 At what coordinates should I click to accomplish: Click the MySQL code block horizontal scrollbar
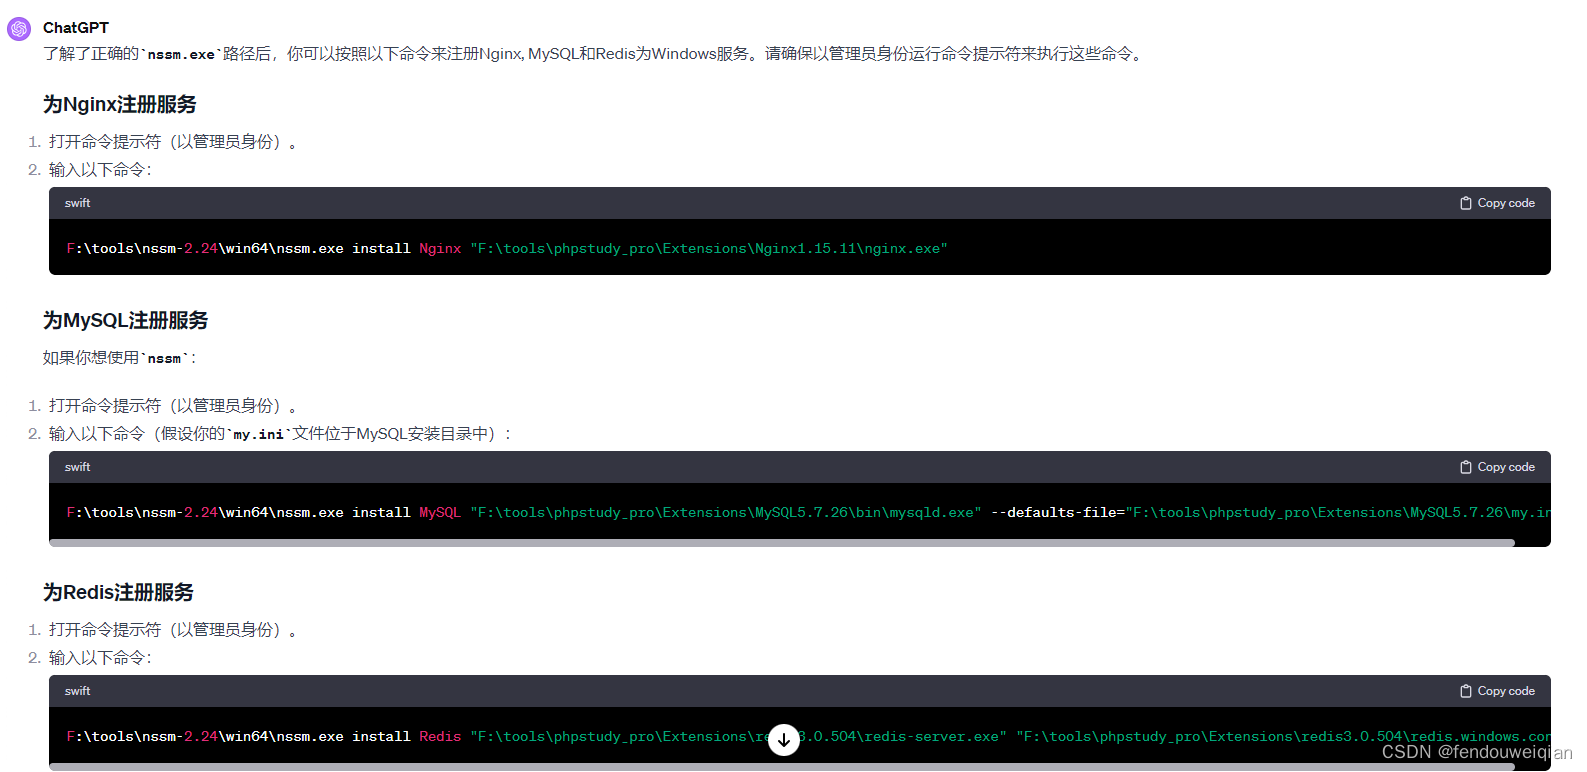[x=782, y=543]
